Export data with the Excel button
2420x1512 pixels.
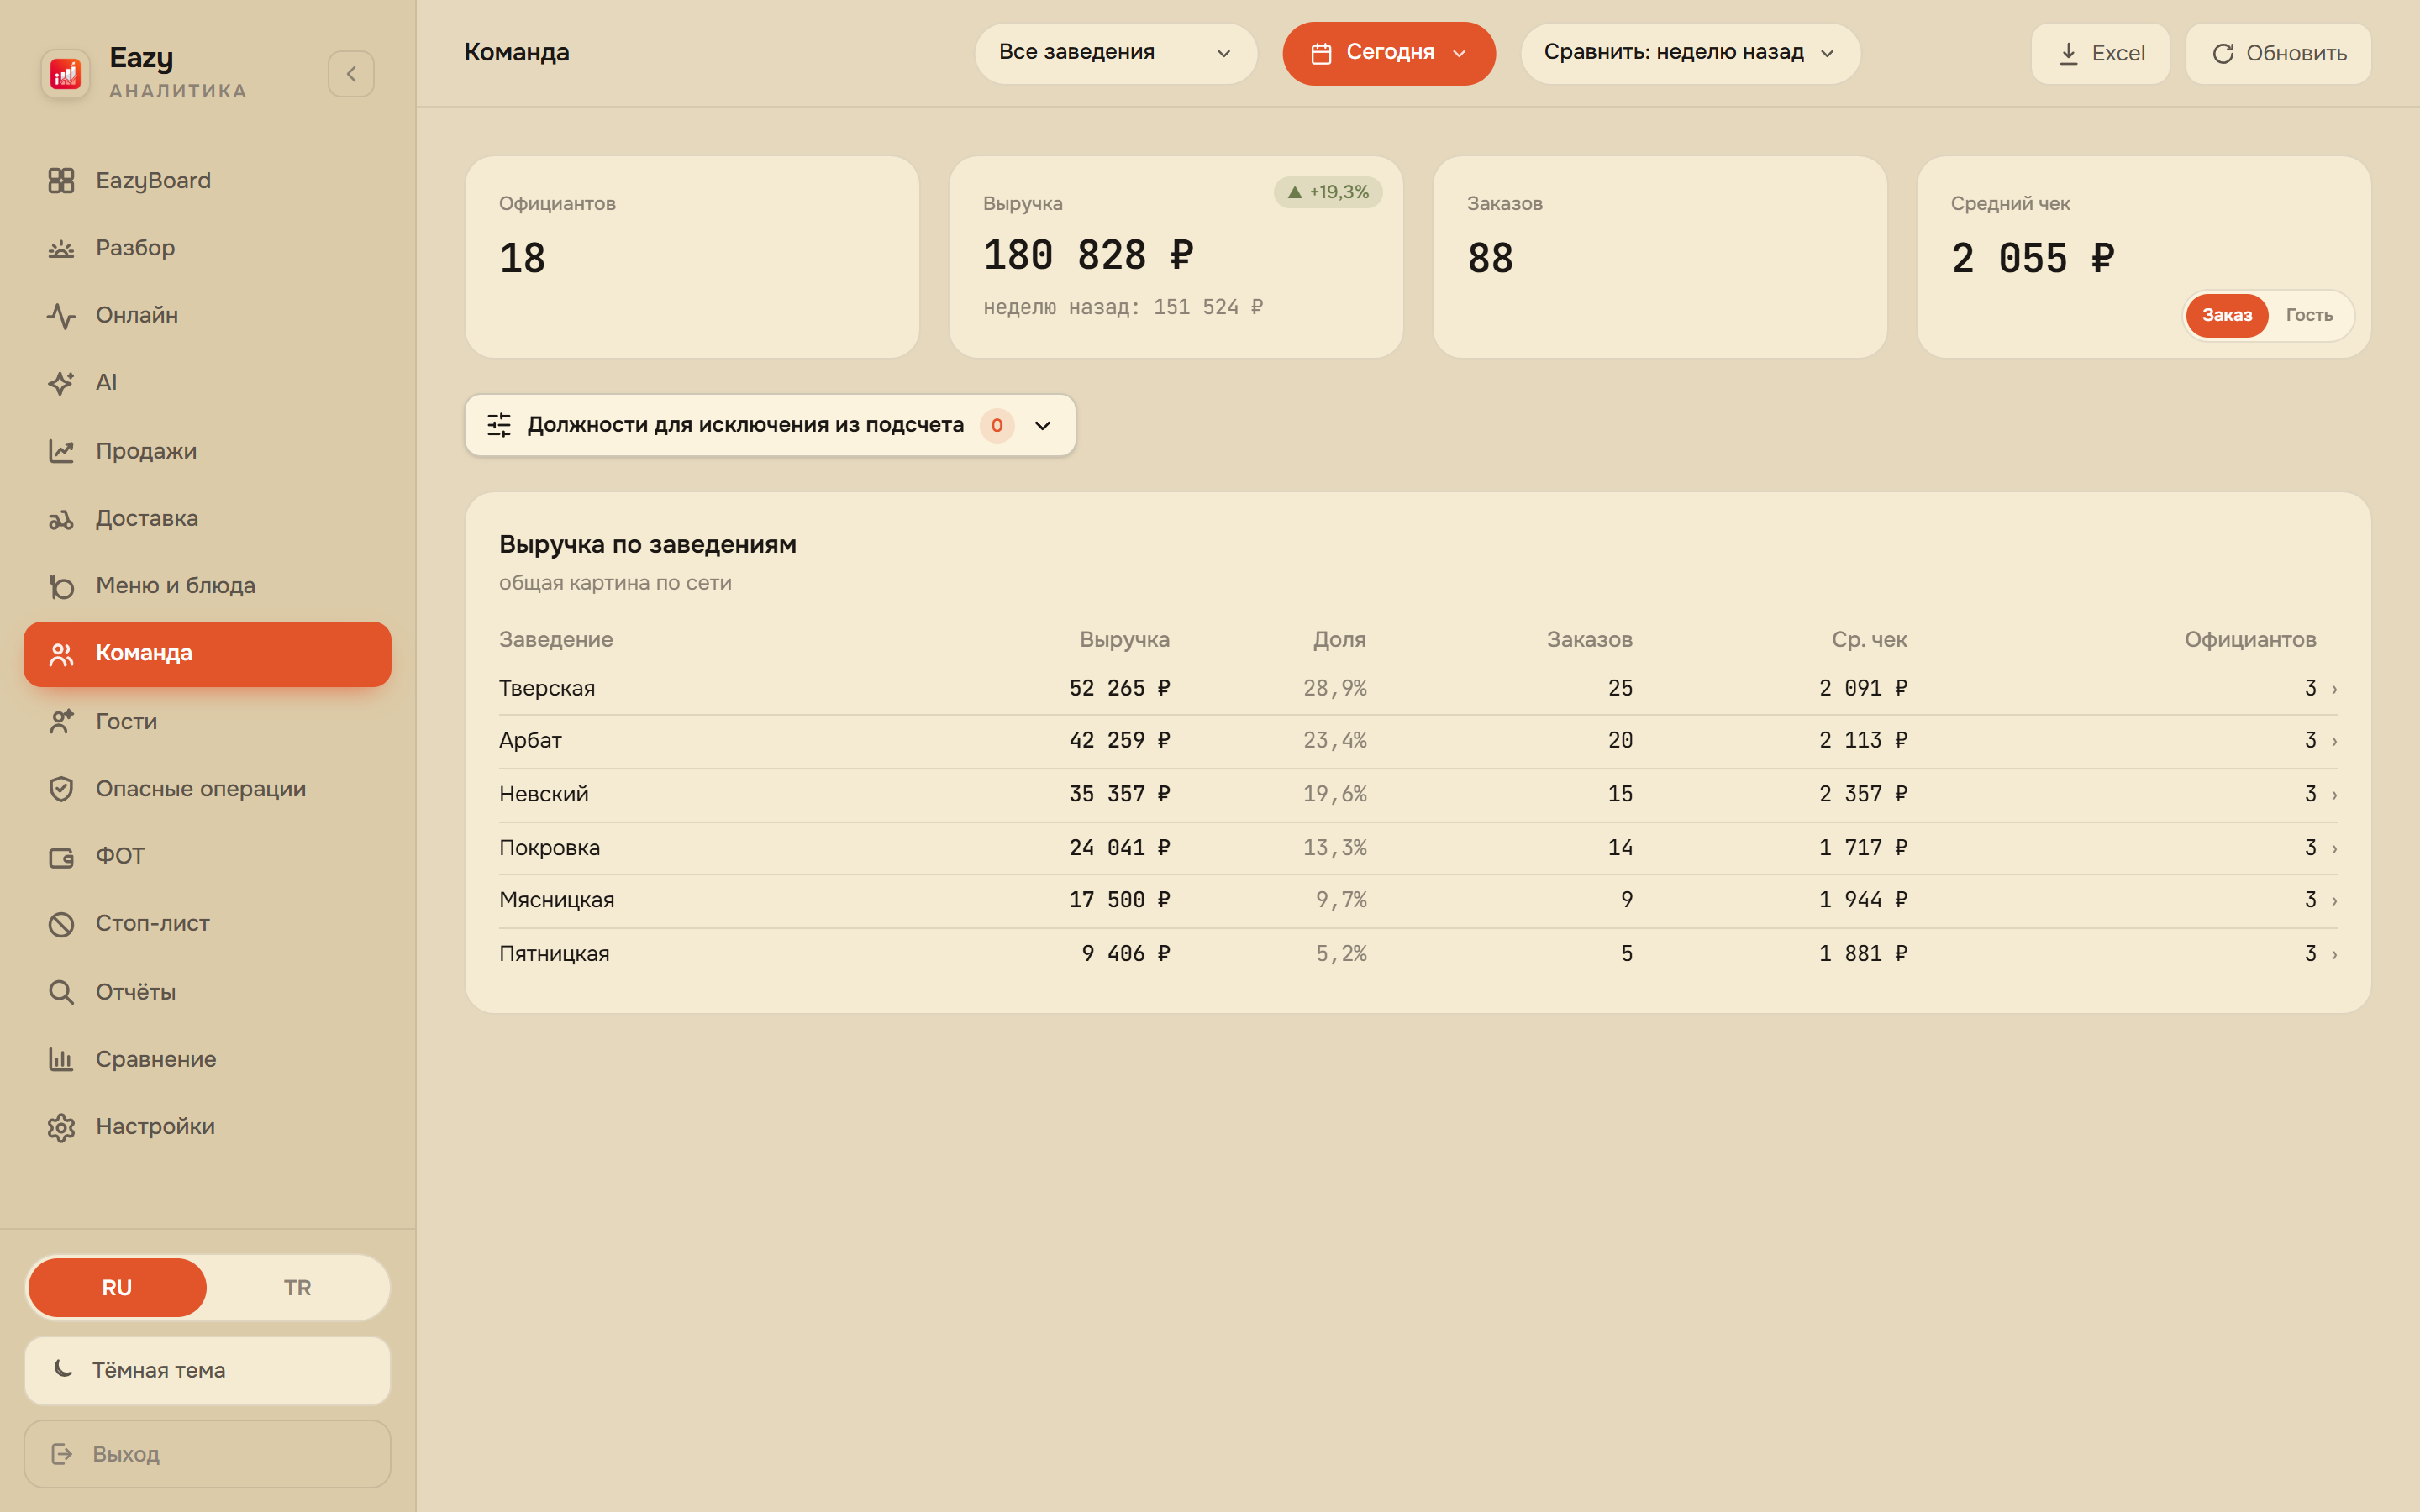[2100, 53]
